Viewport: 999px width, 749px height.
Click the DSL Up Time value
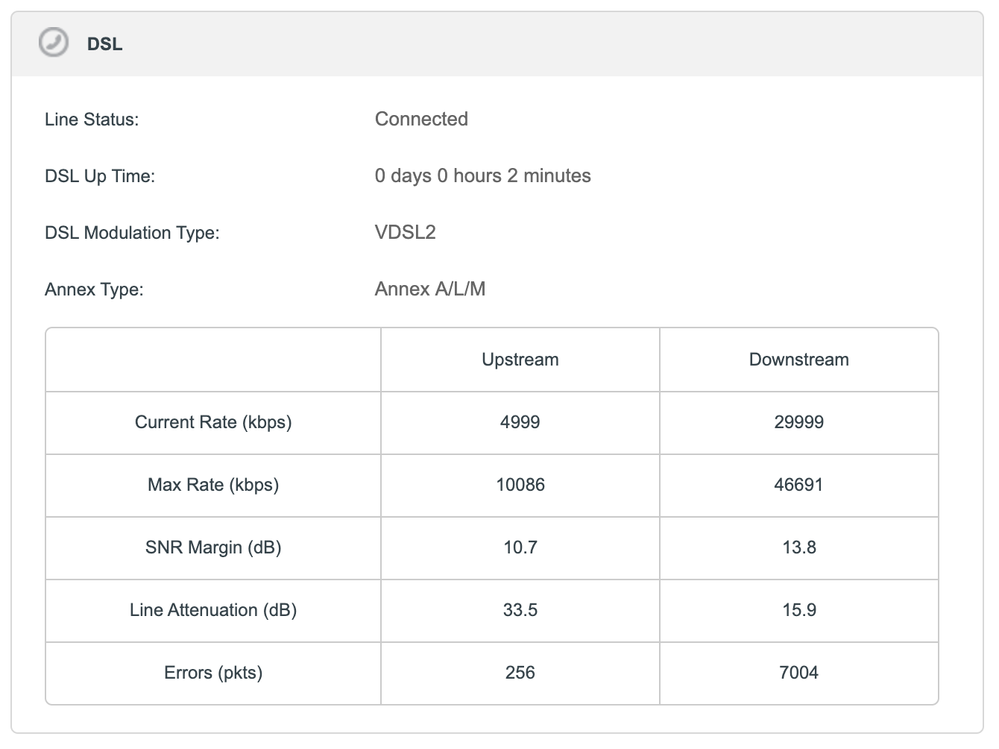pos(482,176)
